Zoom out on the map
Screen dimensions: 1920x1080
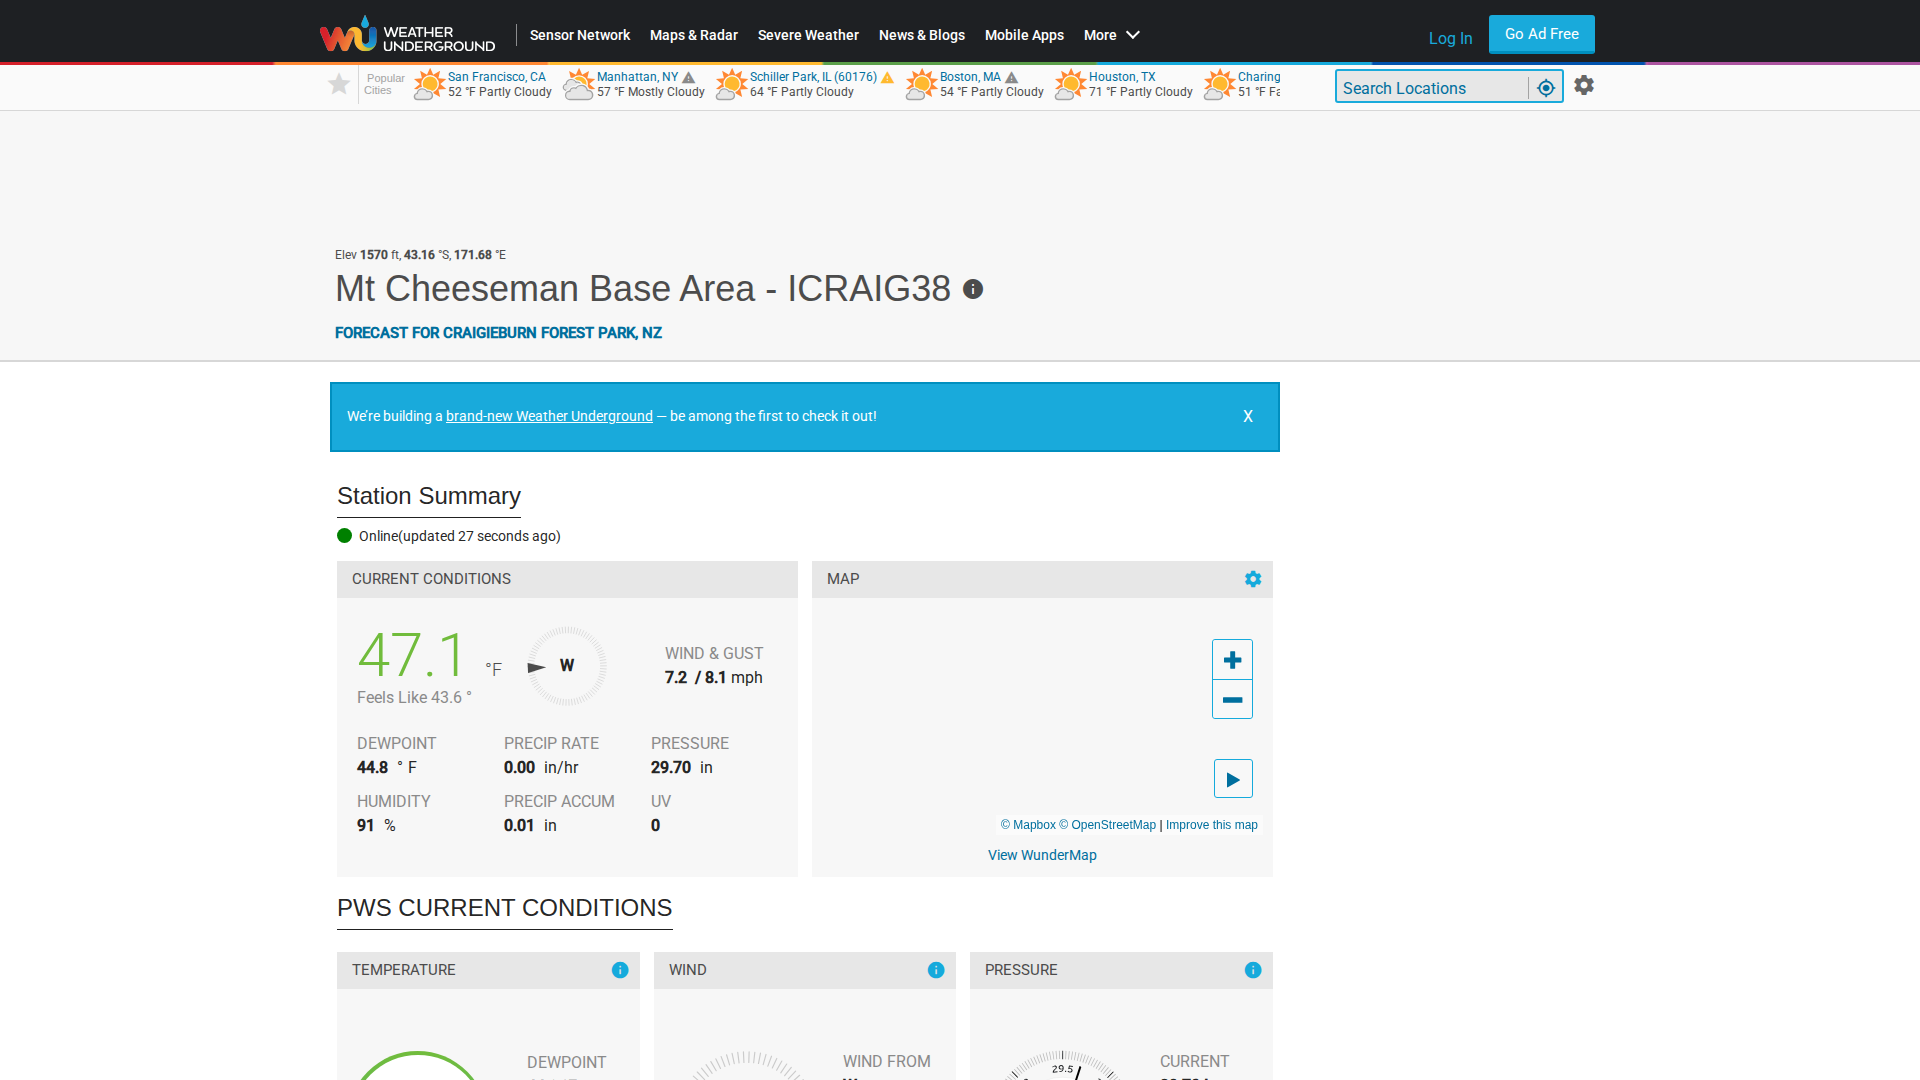click(x=1232, y=700)
